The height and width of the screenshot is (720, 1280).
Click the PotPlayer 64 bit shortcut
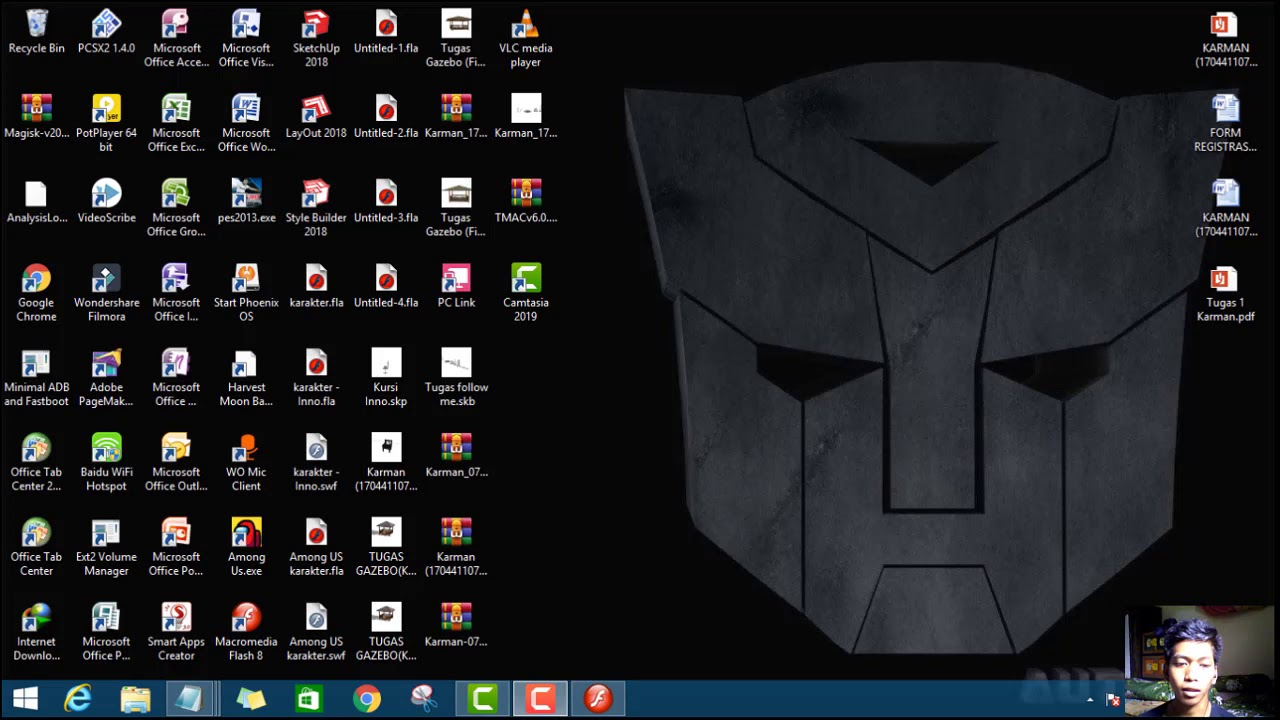point(106,125)
